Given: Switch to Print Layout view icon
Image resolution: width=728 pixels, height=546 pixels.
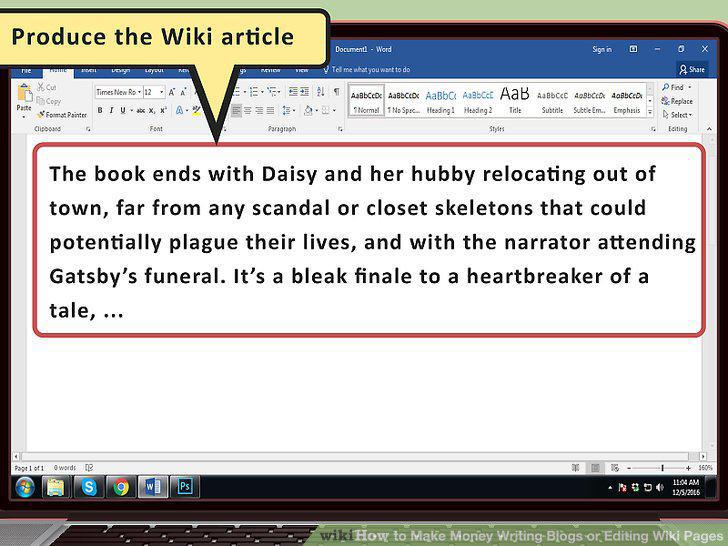Looking at the screenshot, I should (595, 468).
